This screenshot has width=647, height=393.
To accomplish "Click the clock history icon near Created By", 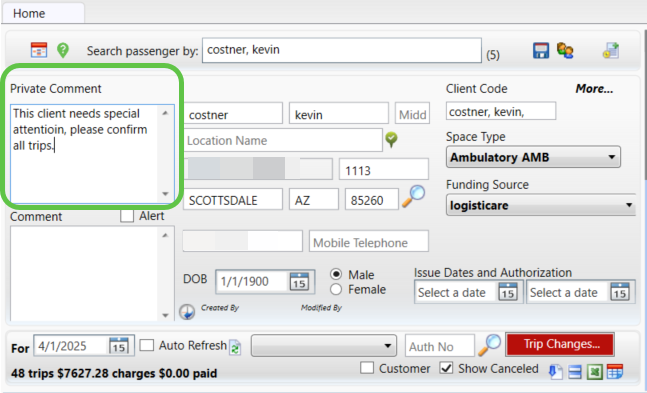I will (x=187, y=312).
